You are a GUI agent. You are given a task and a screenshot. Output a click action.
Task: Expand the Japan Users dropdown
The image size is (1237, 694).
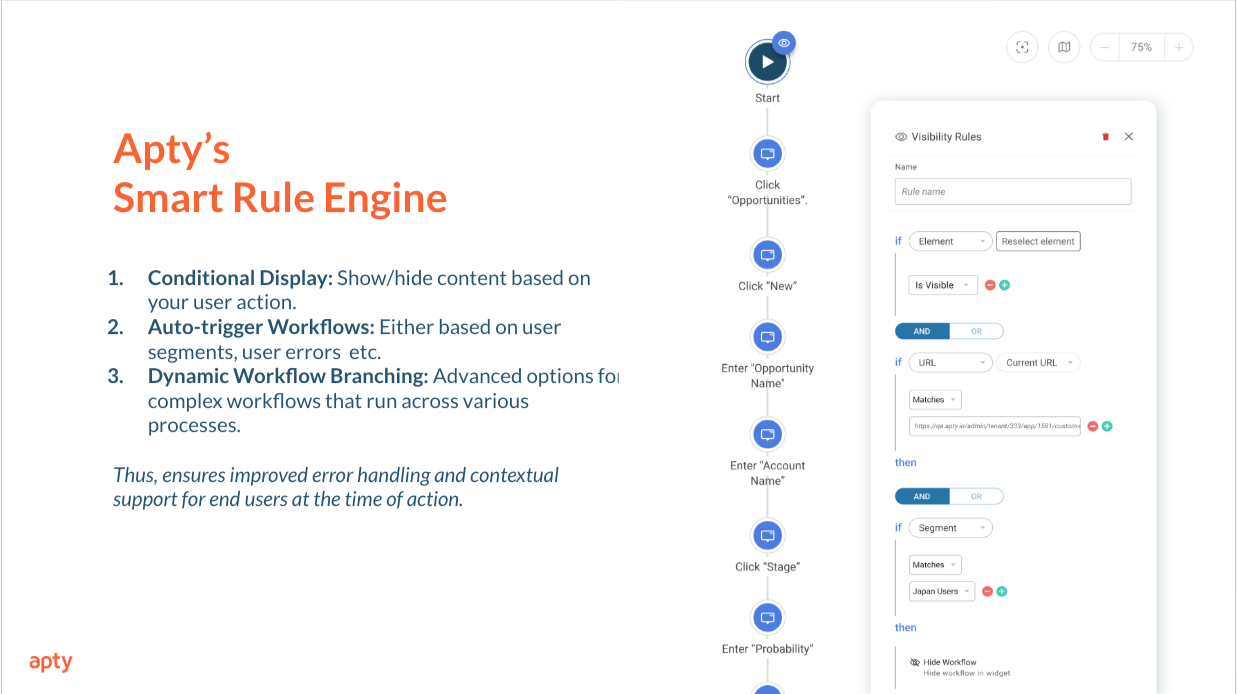tap(941, 591)
